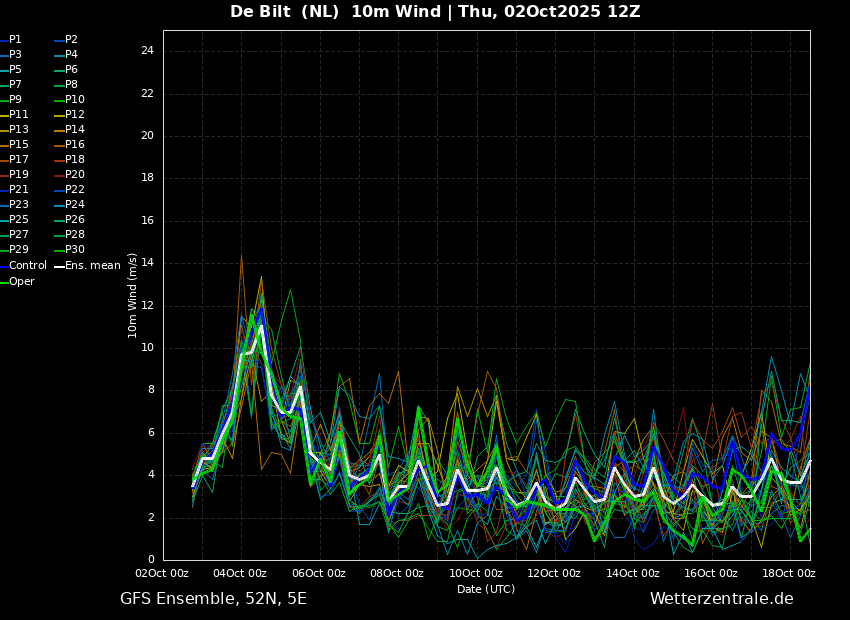850x620 pixels.
Task: Click the 04Oct 00z date tick label
Action: [240, 573]
